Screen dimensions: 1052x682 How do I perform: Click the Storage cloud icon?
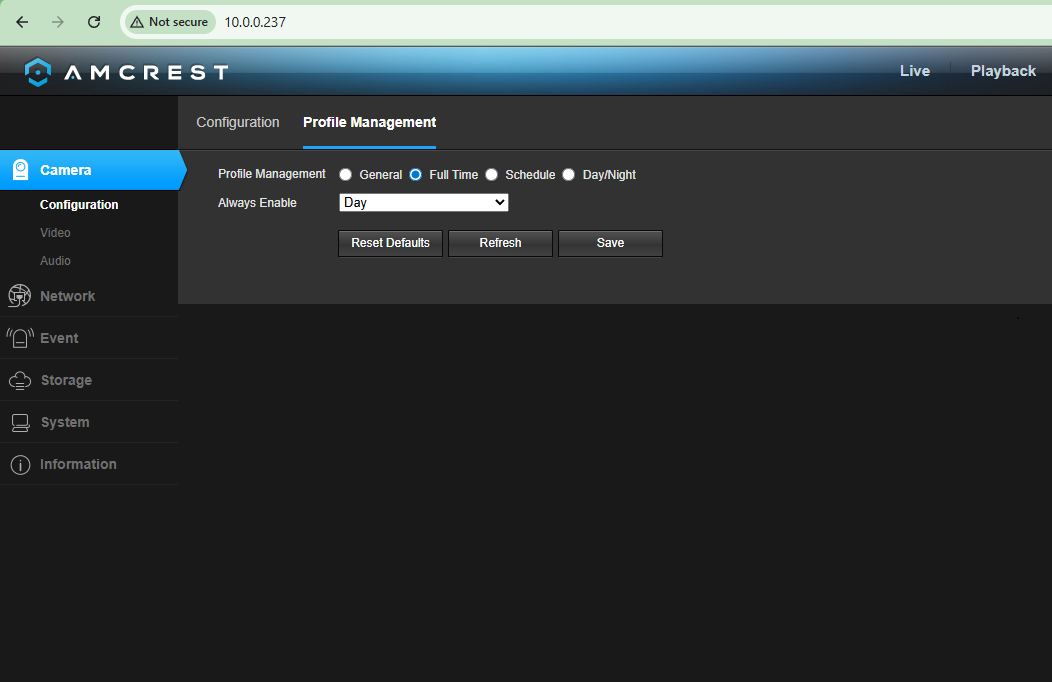click(x=20, y=380)
